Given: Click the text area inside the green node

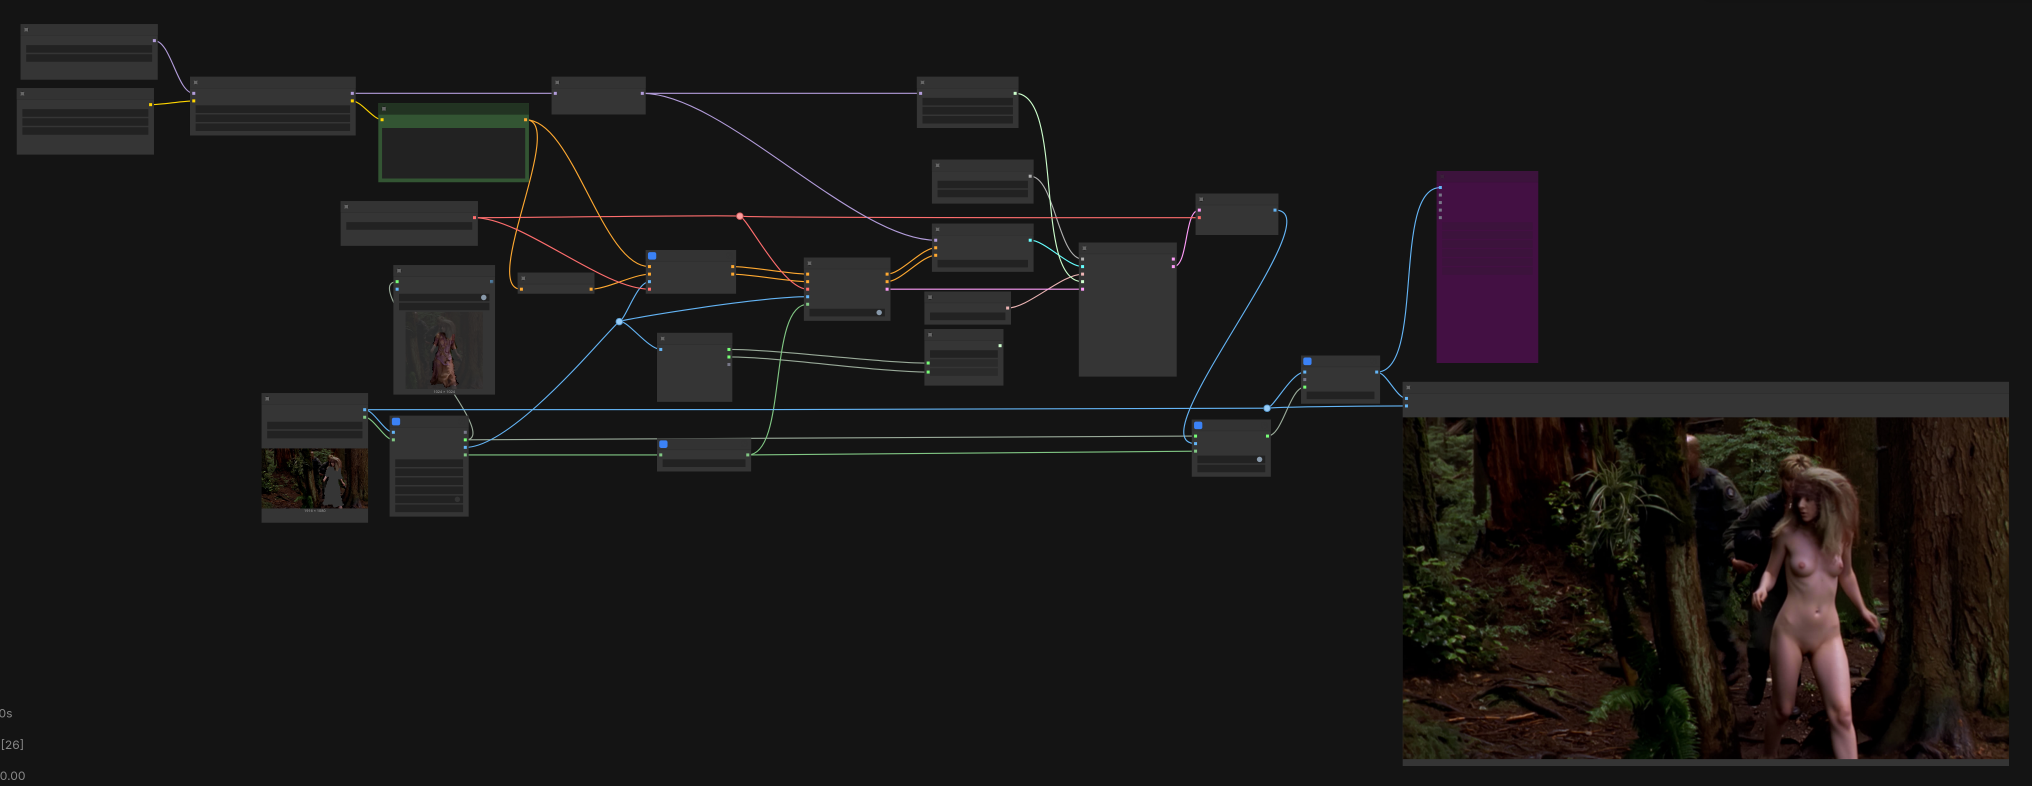Looking at the screenshot, I should point(454,152).
